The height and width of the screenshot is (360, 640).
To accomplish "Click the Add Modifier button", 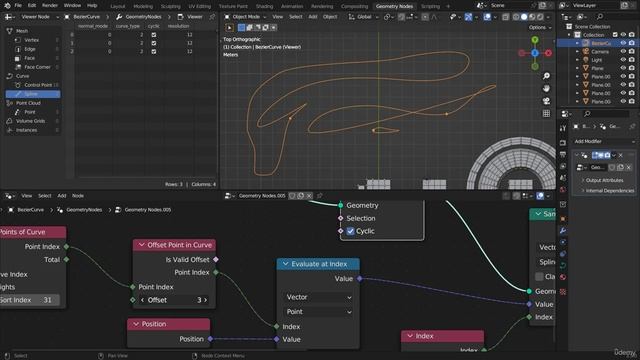I will click(x=604, y=141).
